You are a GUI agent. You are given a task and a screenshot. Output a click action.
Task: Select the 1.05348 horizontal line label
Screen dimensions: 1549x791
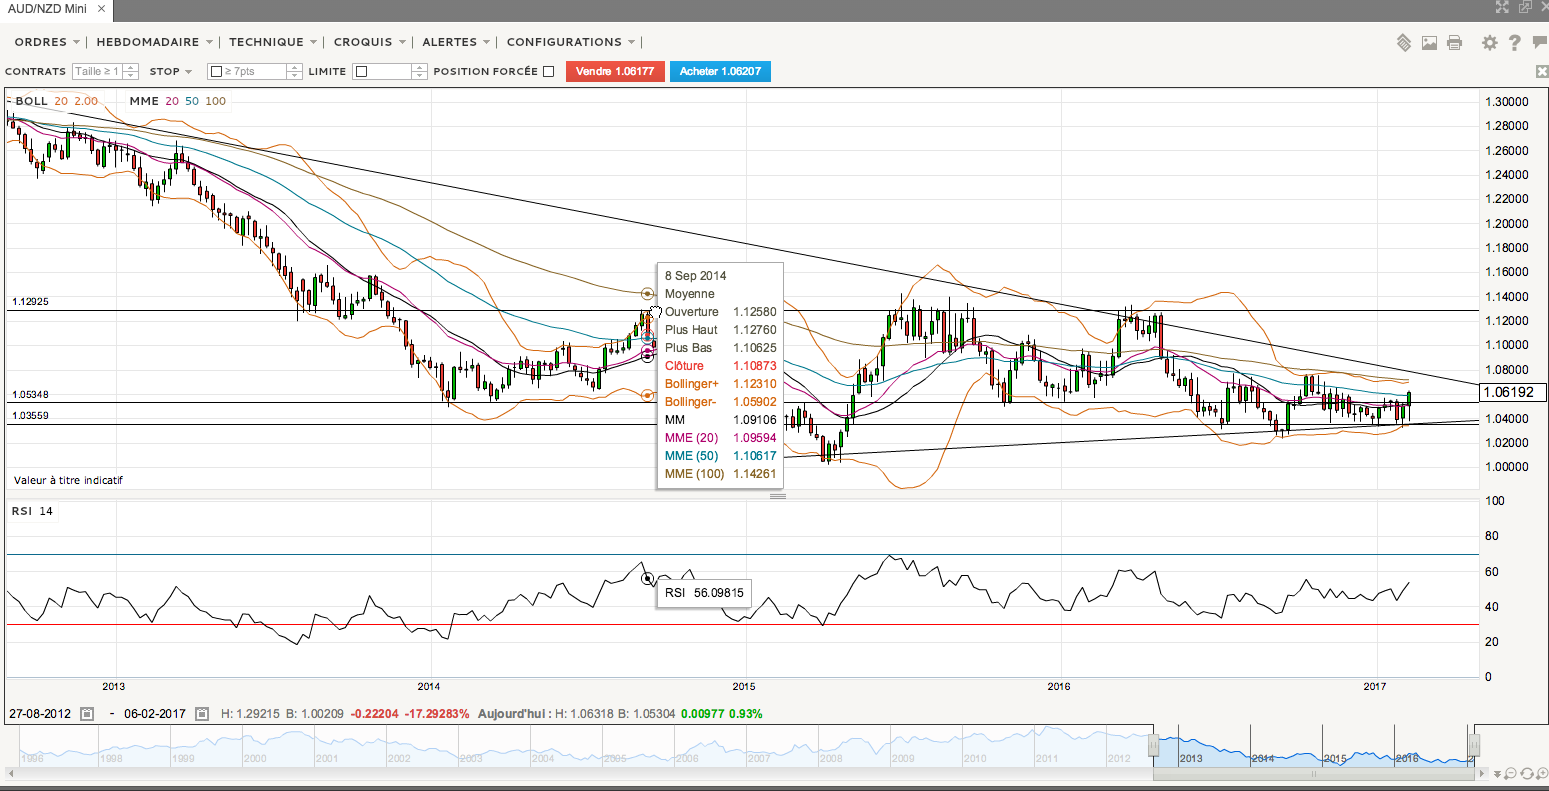(30, 395)
